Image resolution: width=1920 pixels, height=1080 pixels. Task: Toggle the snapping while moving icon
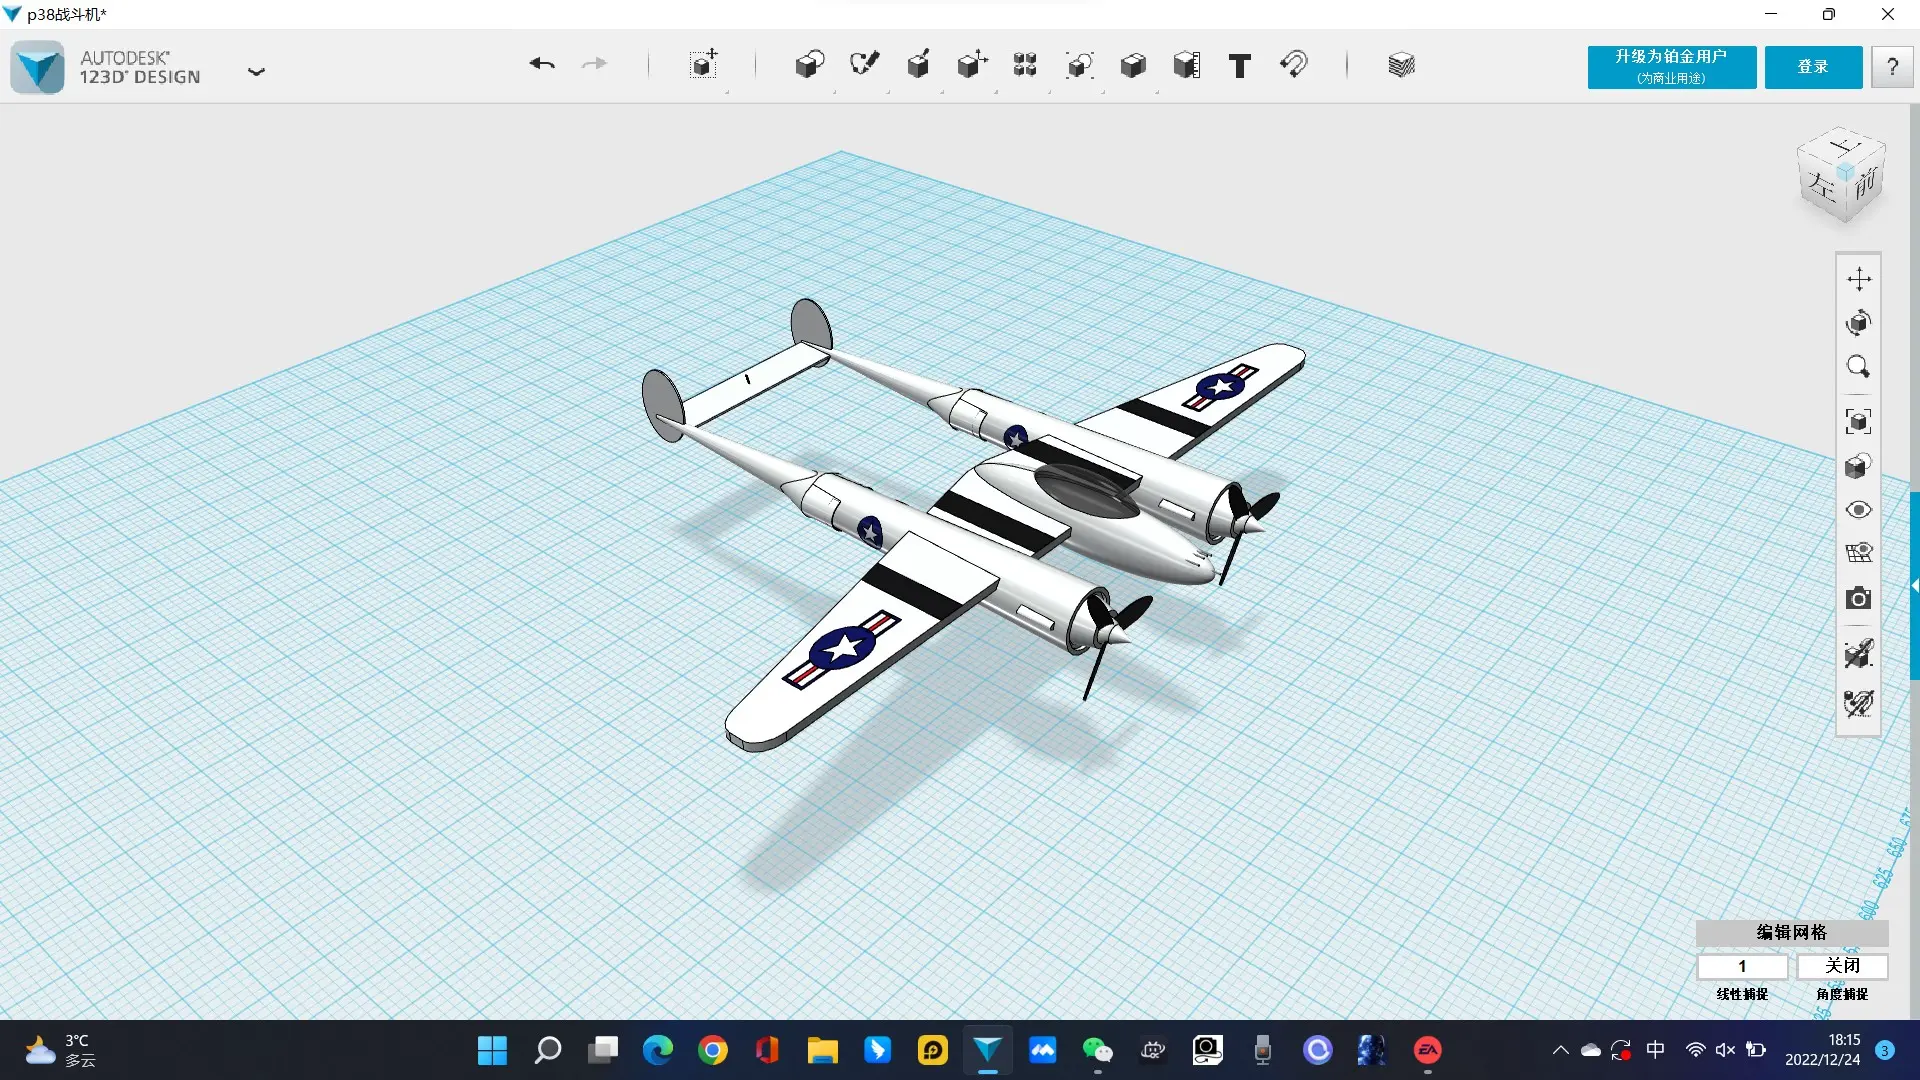1859,654
